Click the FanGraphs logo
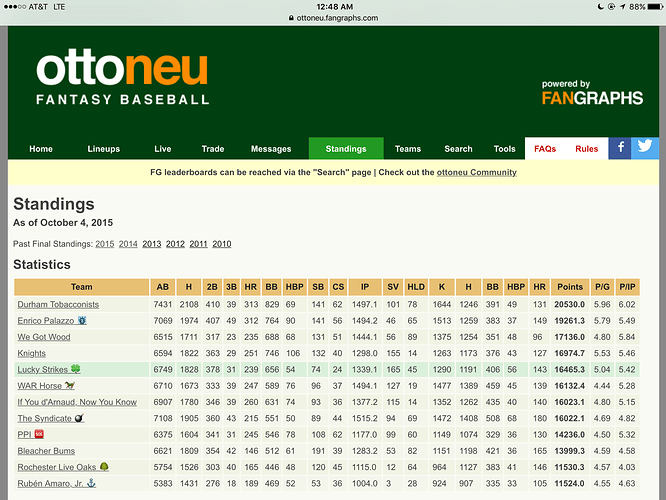The image size is (666, 500). pos(592,93)
